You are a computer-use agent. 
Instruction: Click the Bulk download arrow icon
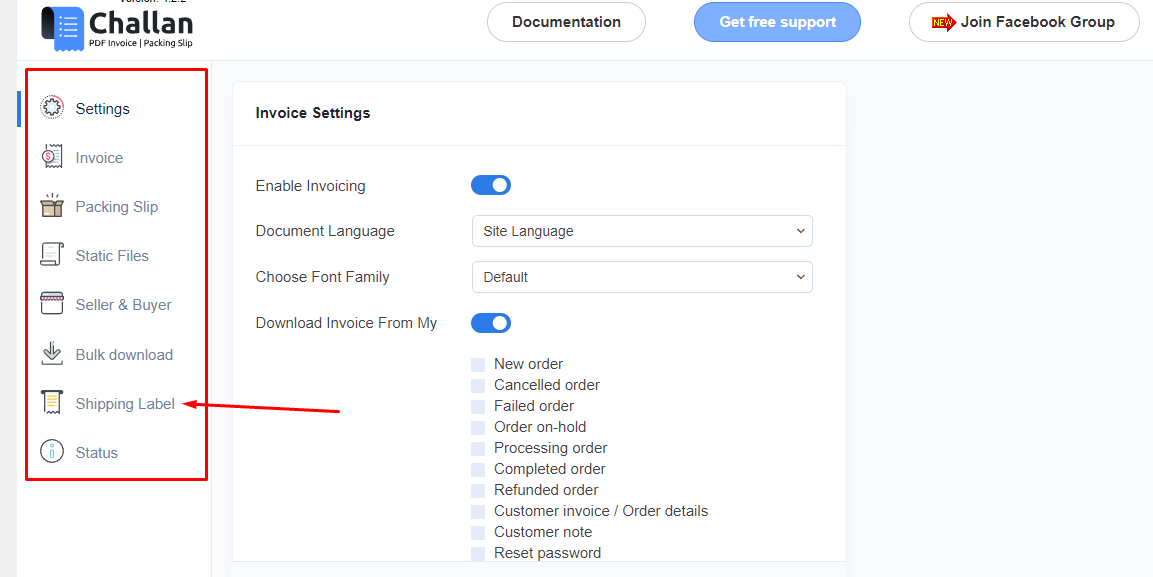53,353
